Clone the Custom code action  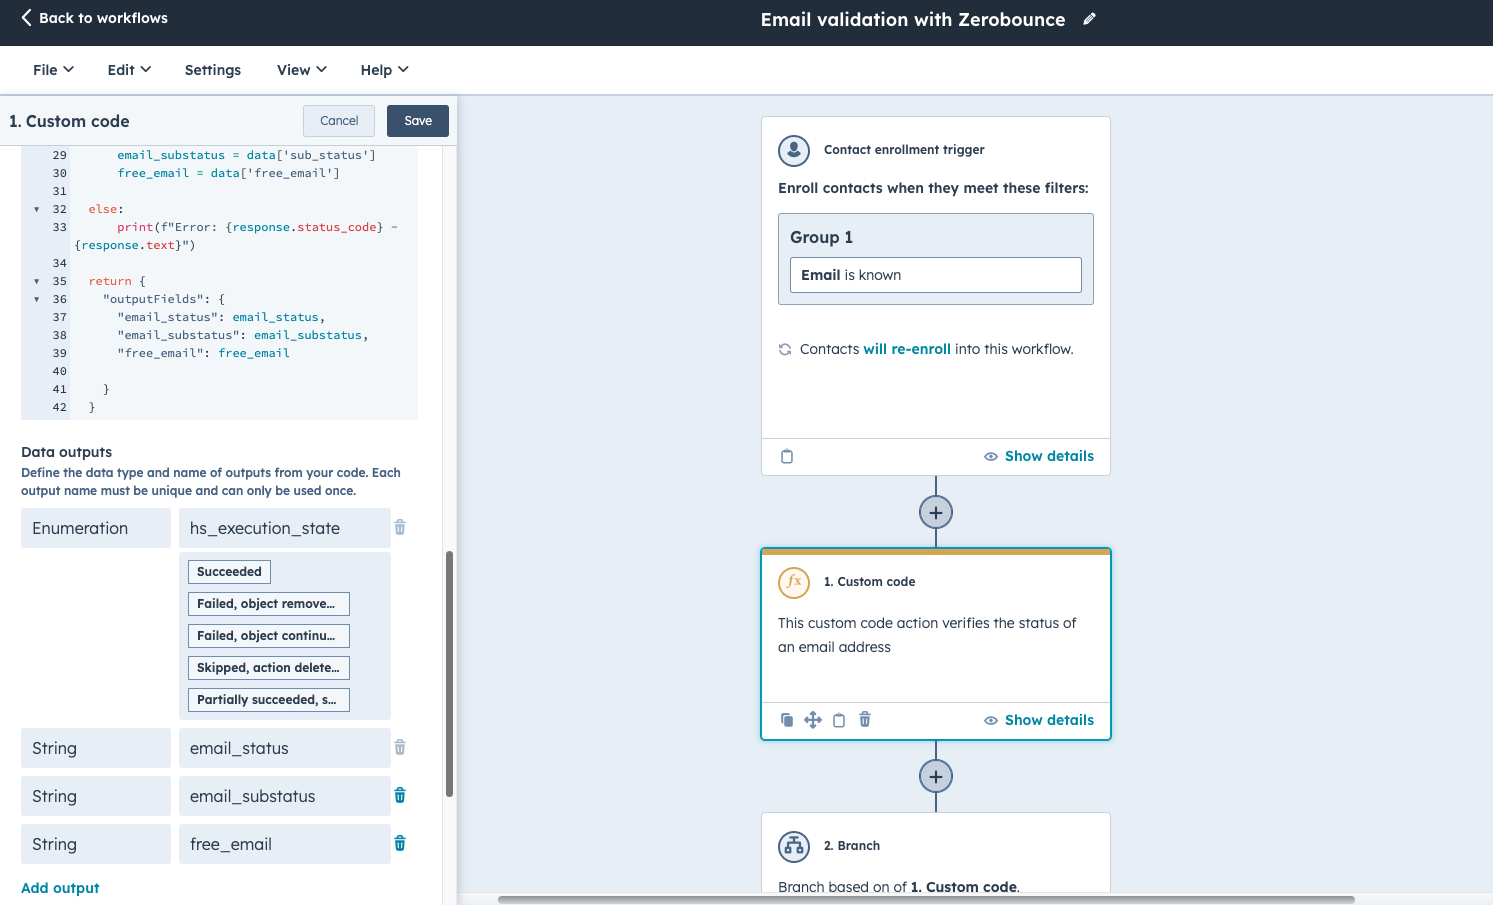coord(787,720)
